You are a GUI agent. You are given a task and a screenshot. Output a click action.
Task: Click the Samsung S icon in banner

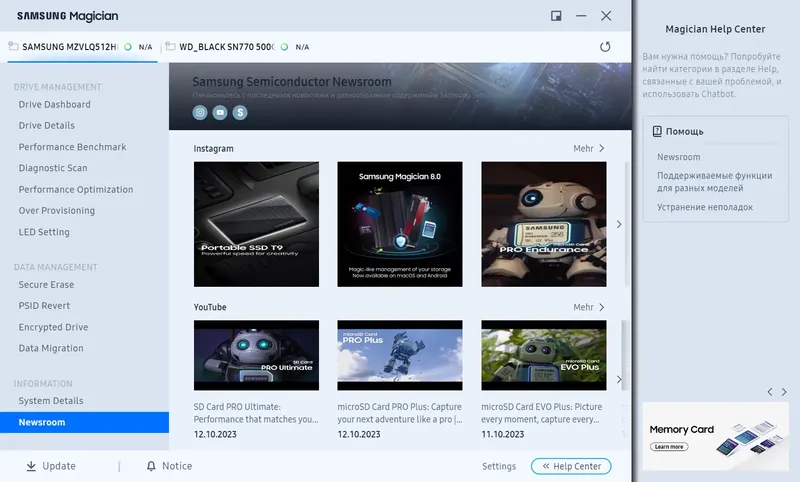coord(240,112)
